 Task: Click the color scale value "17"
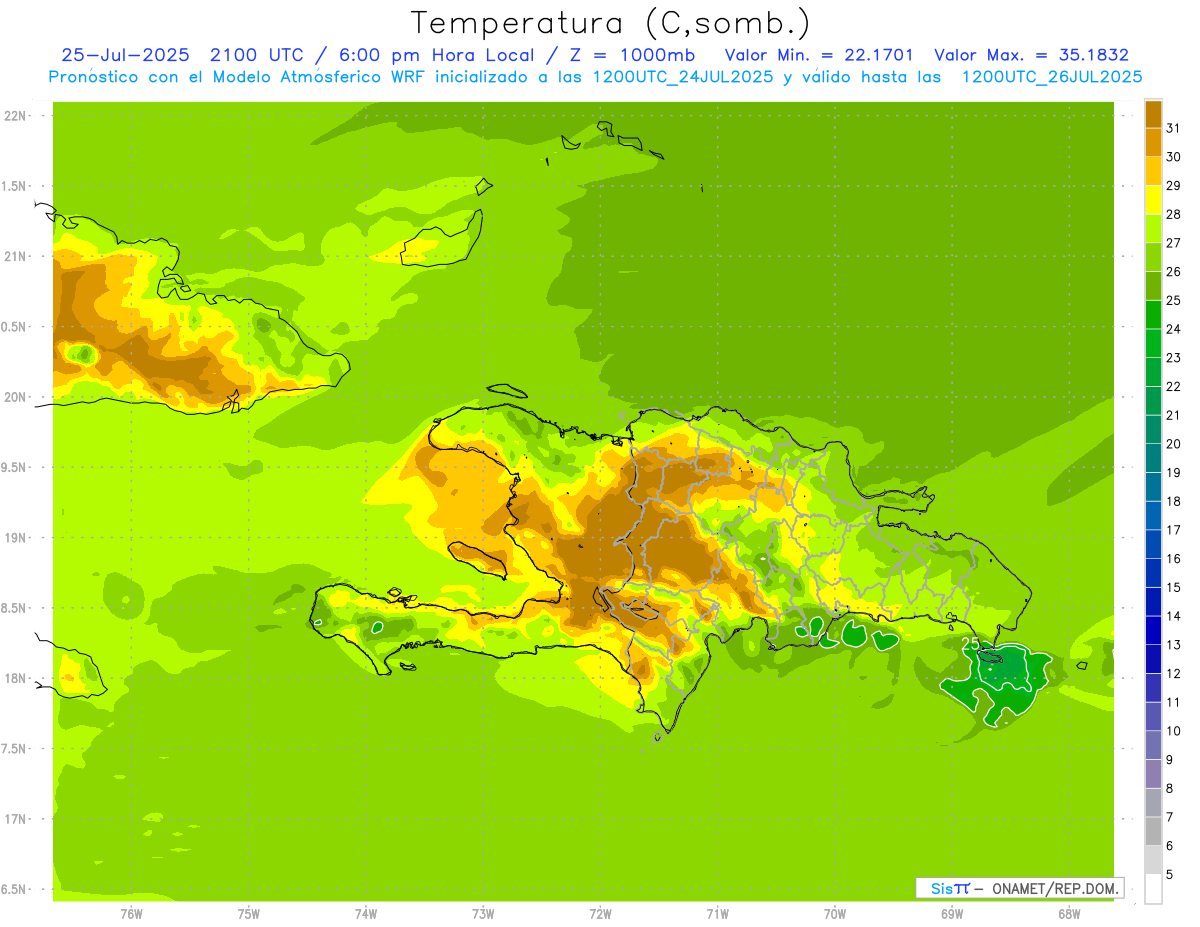(1173, 530)
